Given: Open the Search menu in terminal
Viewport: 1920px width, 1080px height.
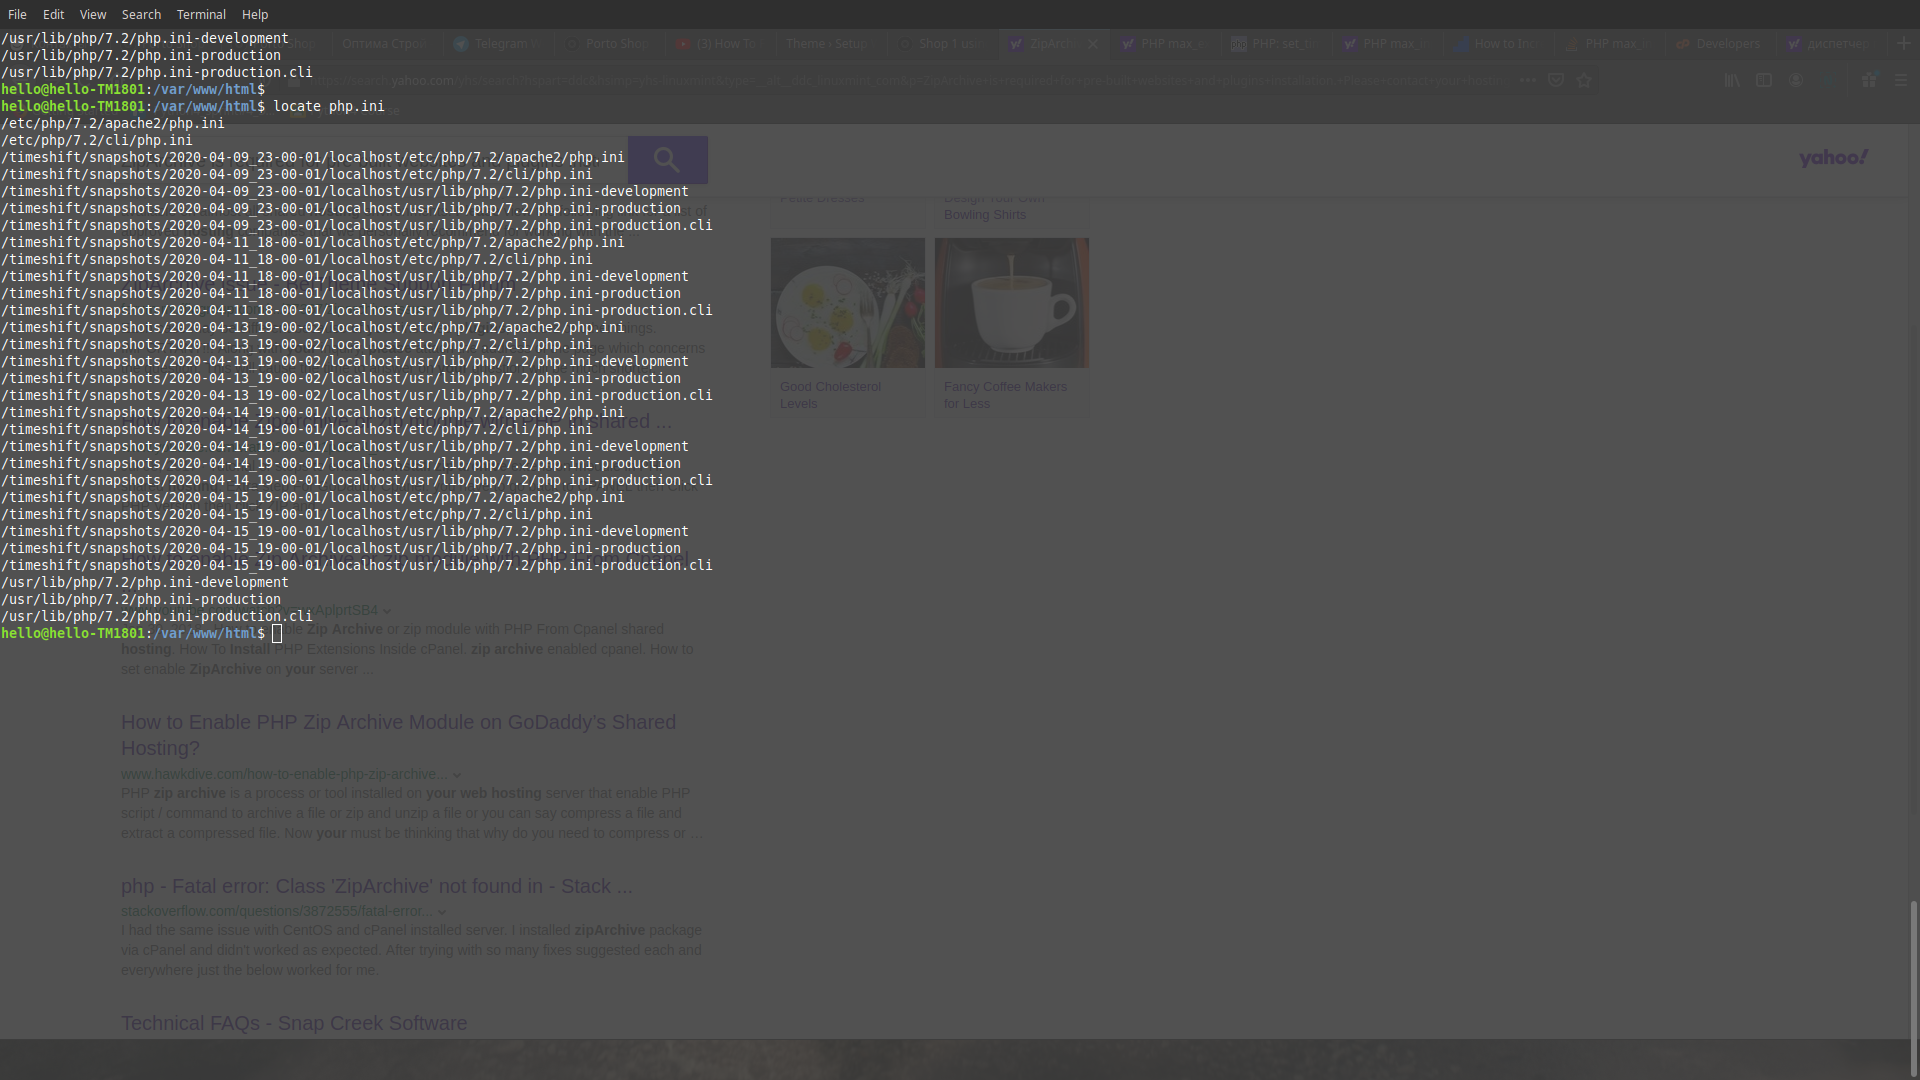Looking at the screenshot, I should 141,14.
